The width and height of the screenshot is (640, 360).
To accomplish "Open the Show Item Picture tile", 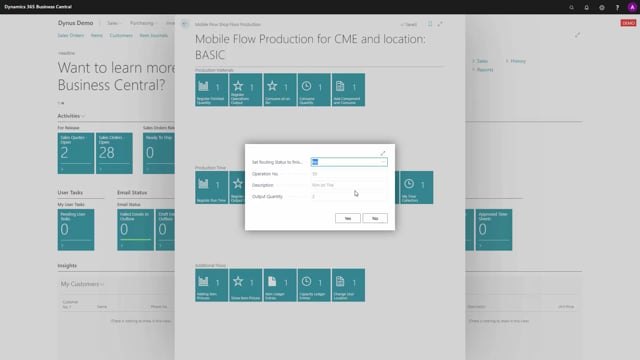I will 245,285.
